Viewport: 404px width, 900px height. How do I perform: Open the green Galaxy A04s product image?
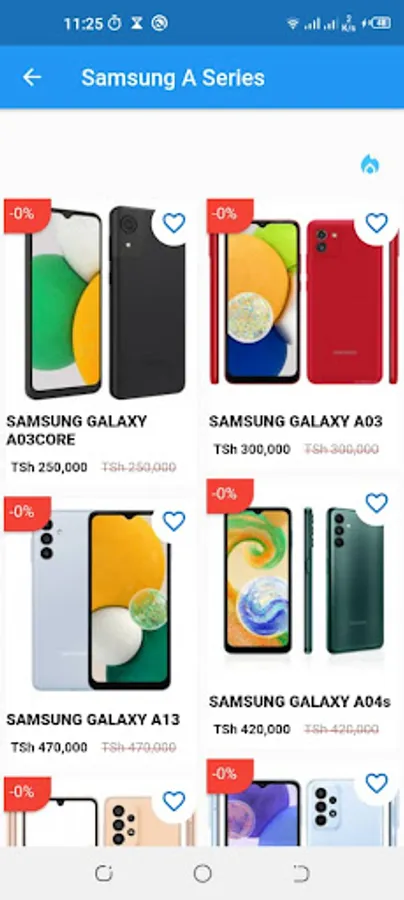tap(304, 580)
